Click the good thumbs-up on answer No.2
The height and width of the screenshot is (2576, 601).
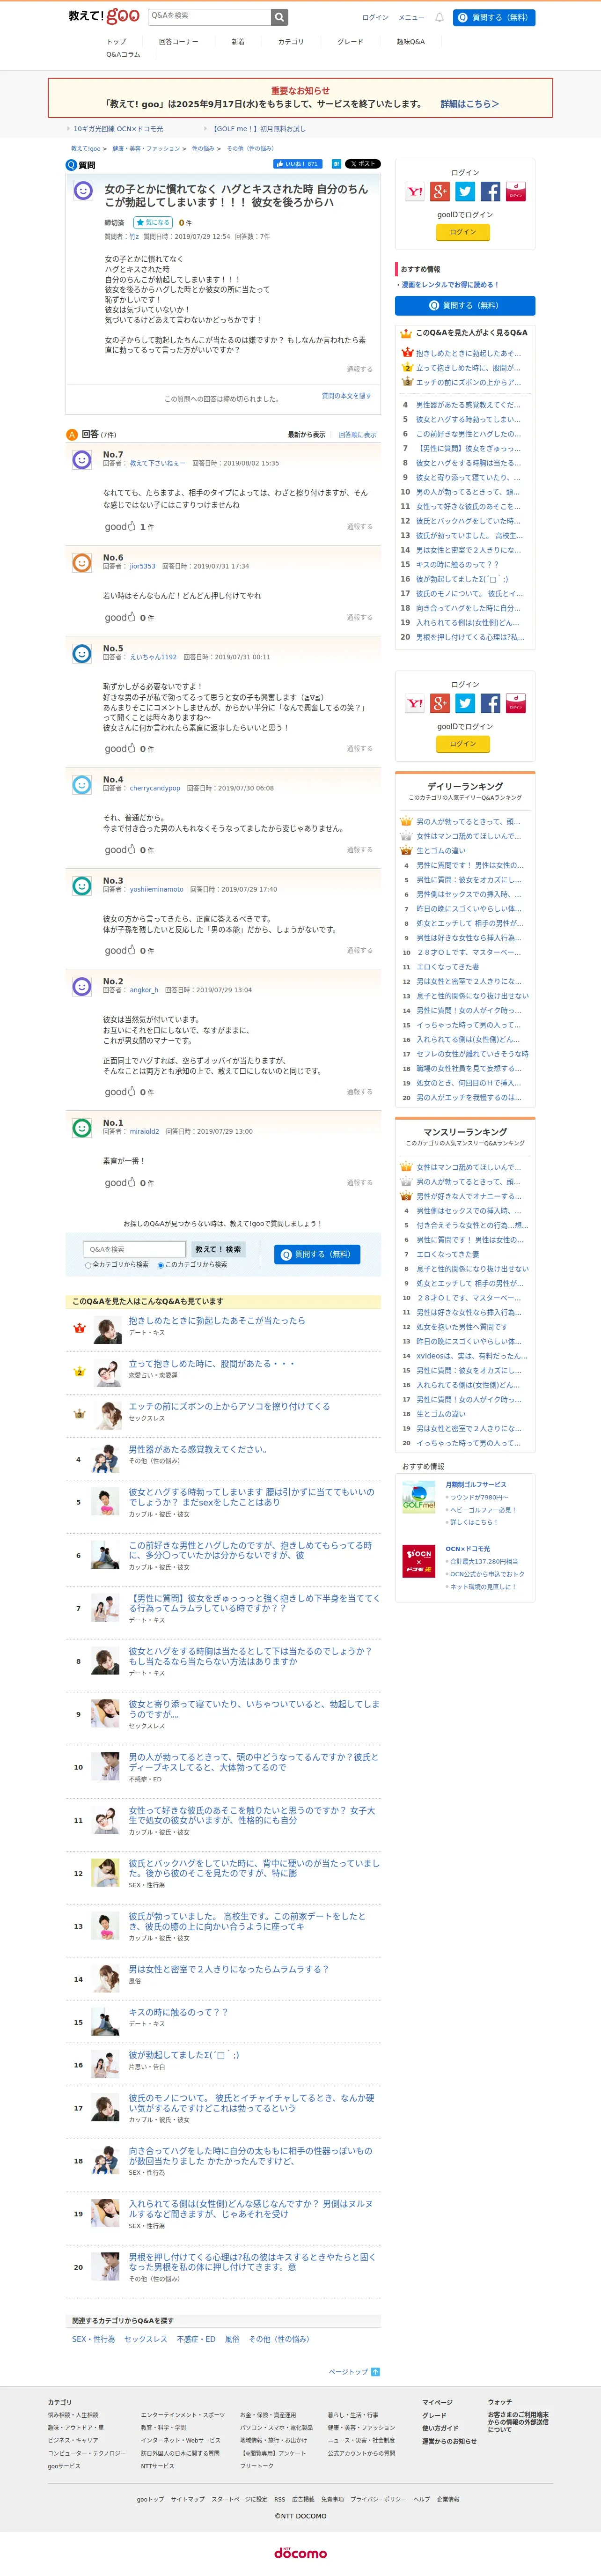point(119,1091)
